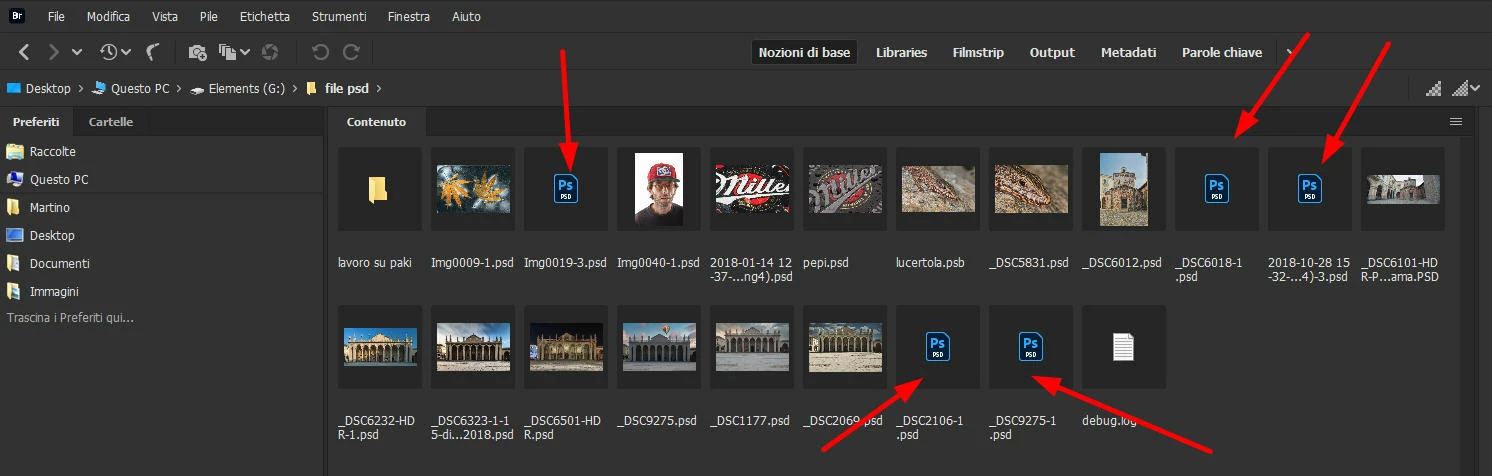The height and width of the screenshot is (476, 1492).
Task: Open the Refine stacked-pages dropdown
Action: coord(234,52)
